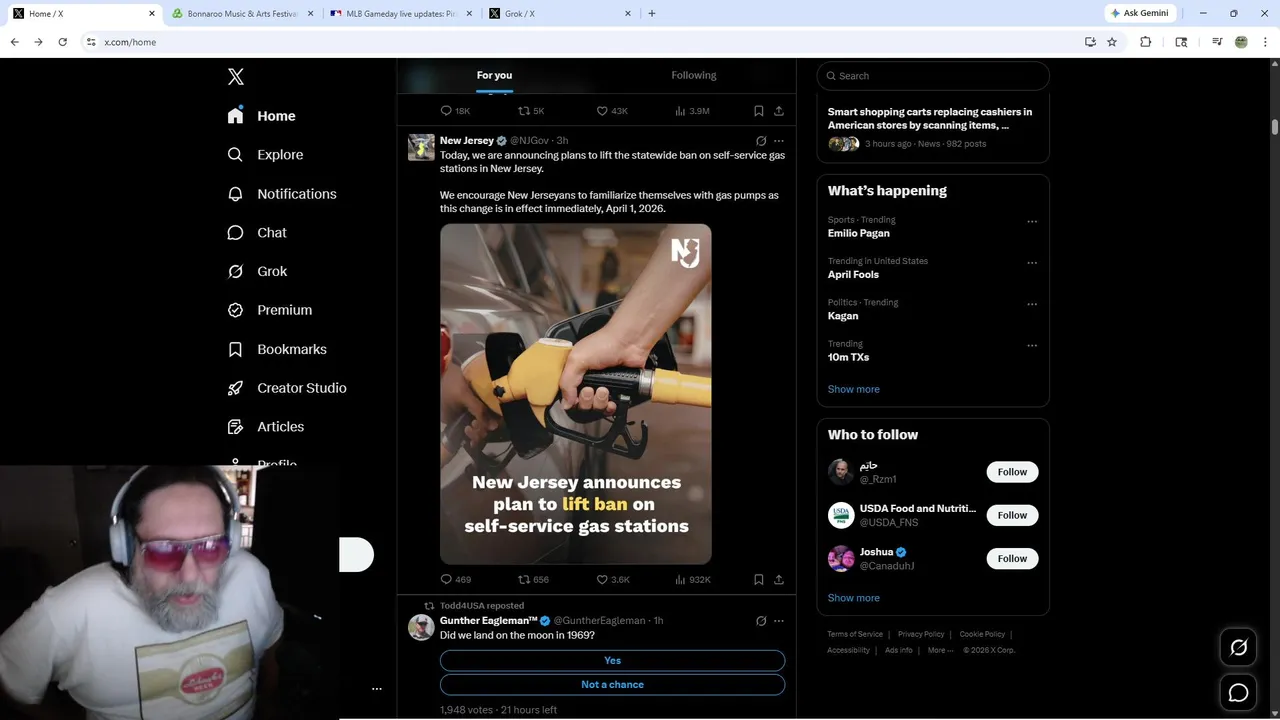Close the Home / X browser tab

[152, 14]
